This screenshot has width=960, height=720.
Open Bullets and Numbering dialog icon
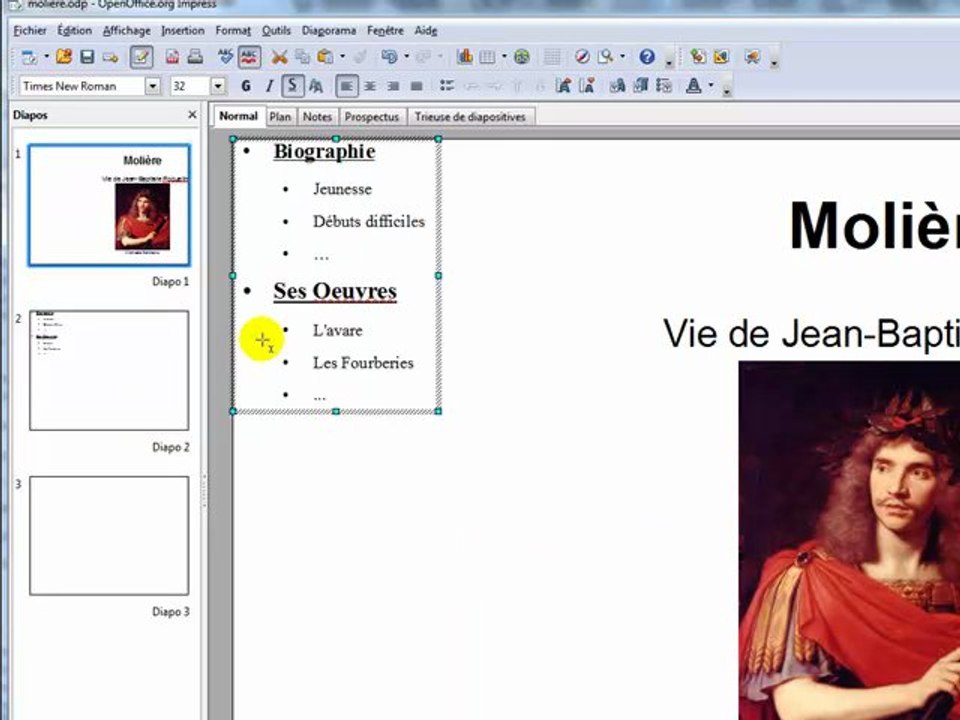(664, 86)
